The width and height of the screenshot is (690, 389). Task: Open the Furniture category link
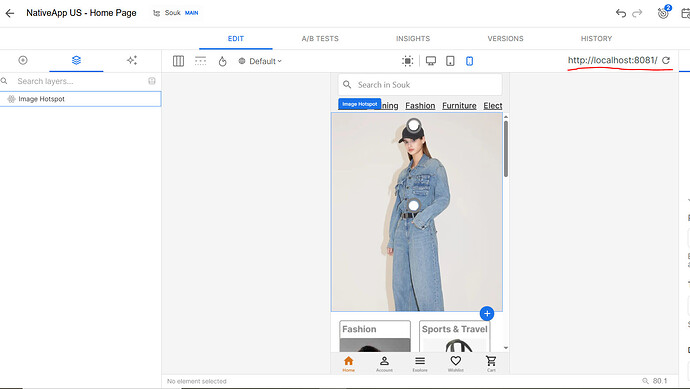[459, 106]
